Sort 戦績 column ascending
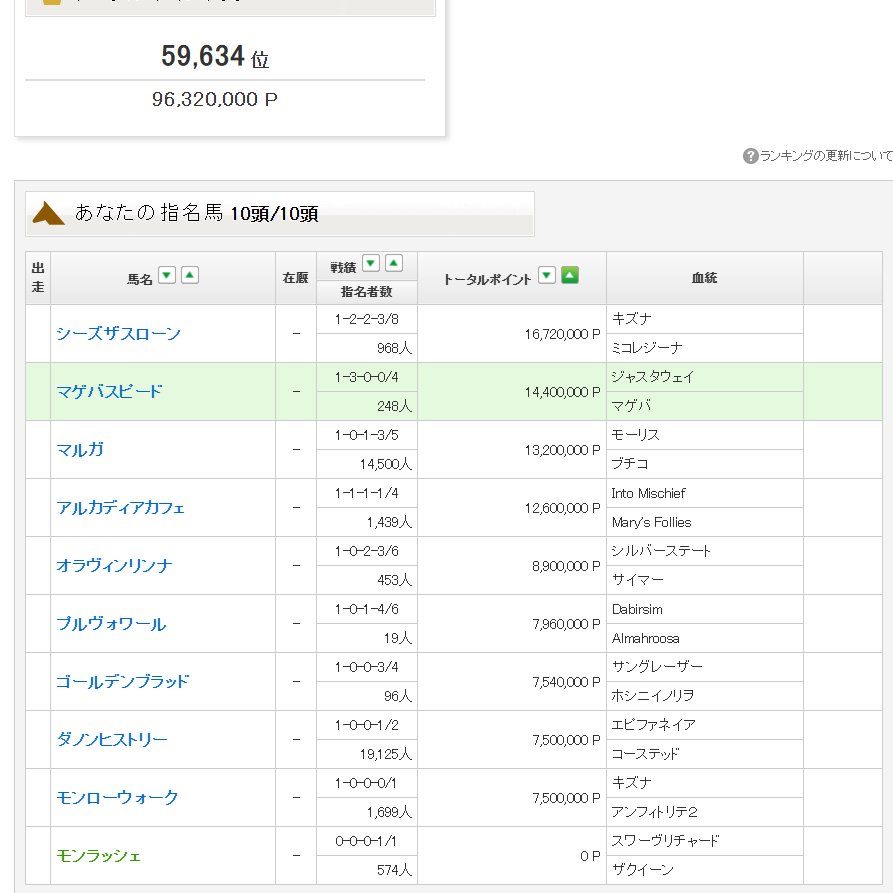 (394, 263)
